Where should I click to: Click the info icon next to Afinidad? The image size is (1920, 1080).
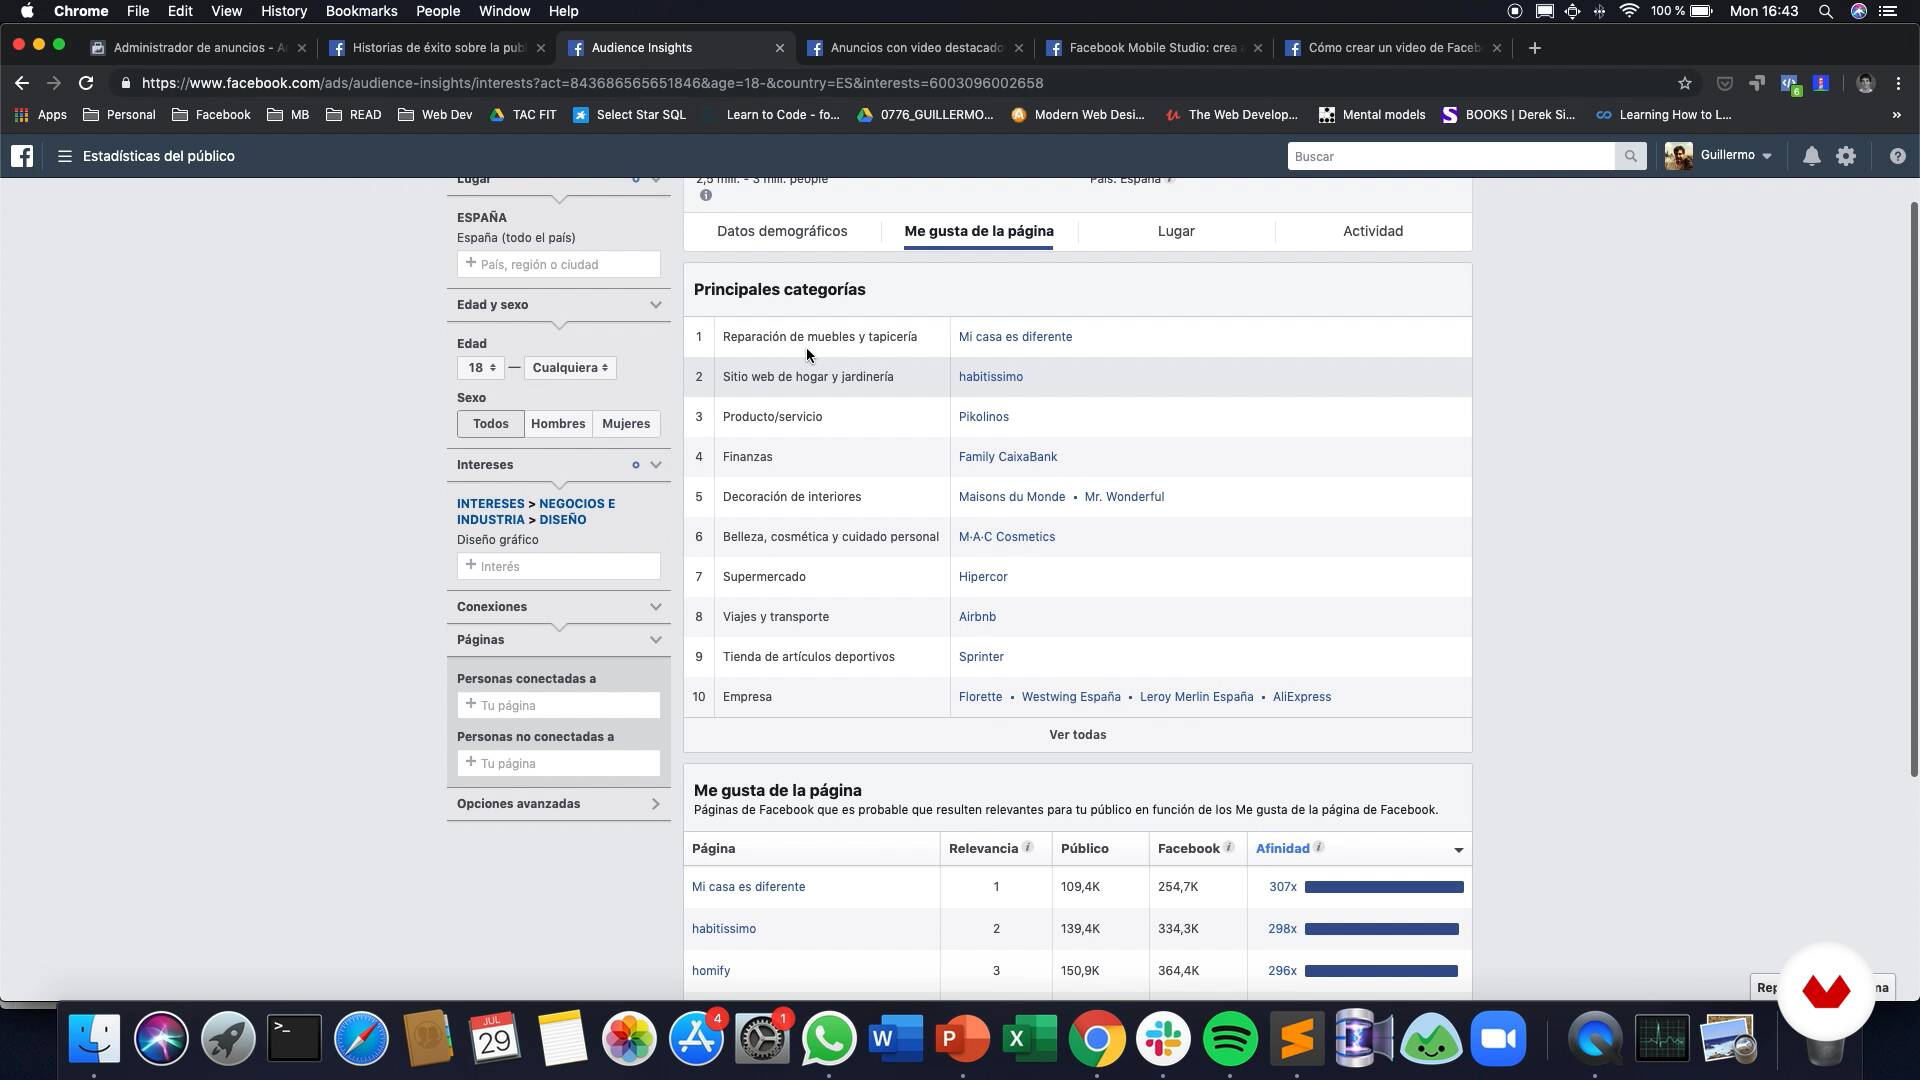click(x=1319, y=848)
